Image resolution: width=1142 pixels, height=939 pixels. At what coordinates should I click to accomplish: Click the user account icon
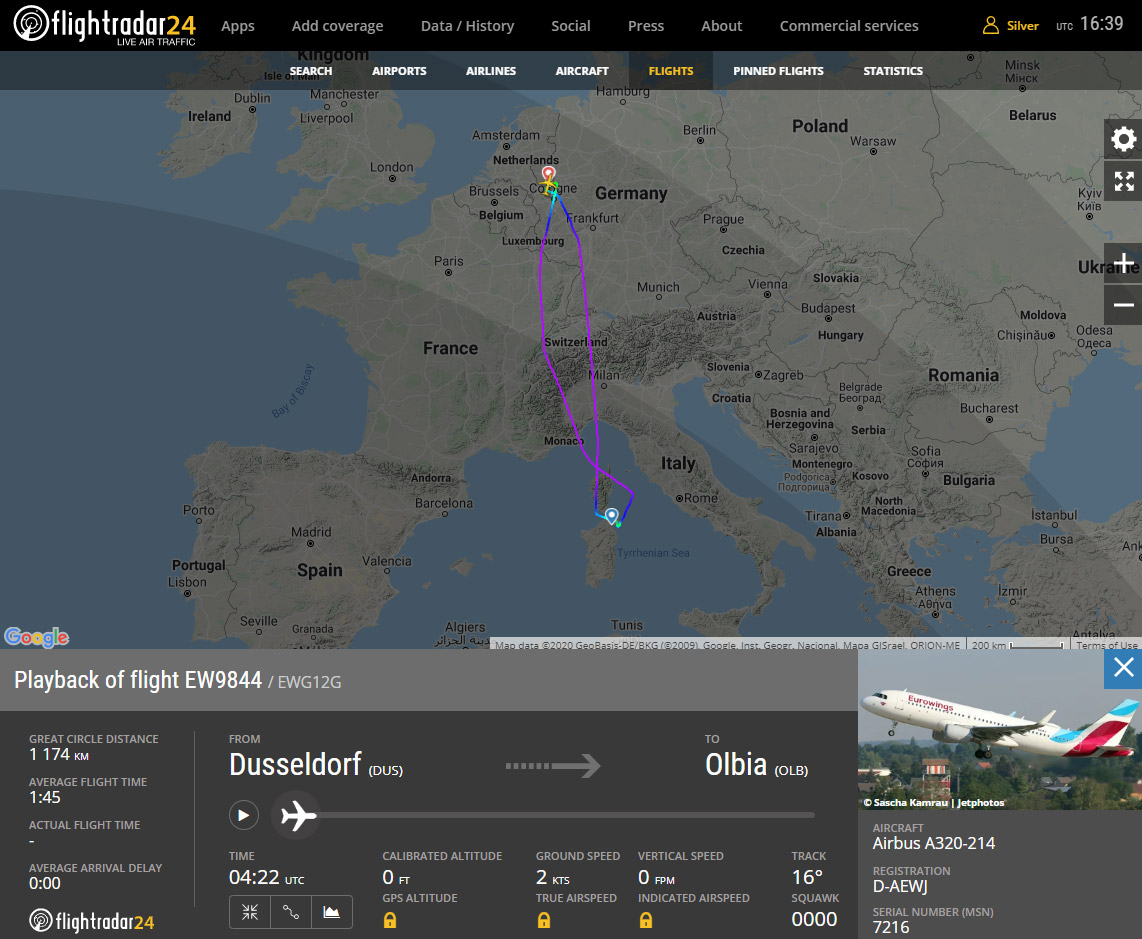pos(991,25)
